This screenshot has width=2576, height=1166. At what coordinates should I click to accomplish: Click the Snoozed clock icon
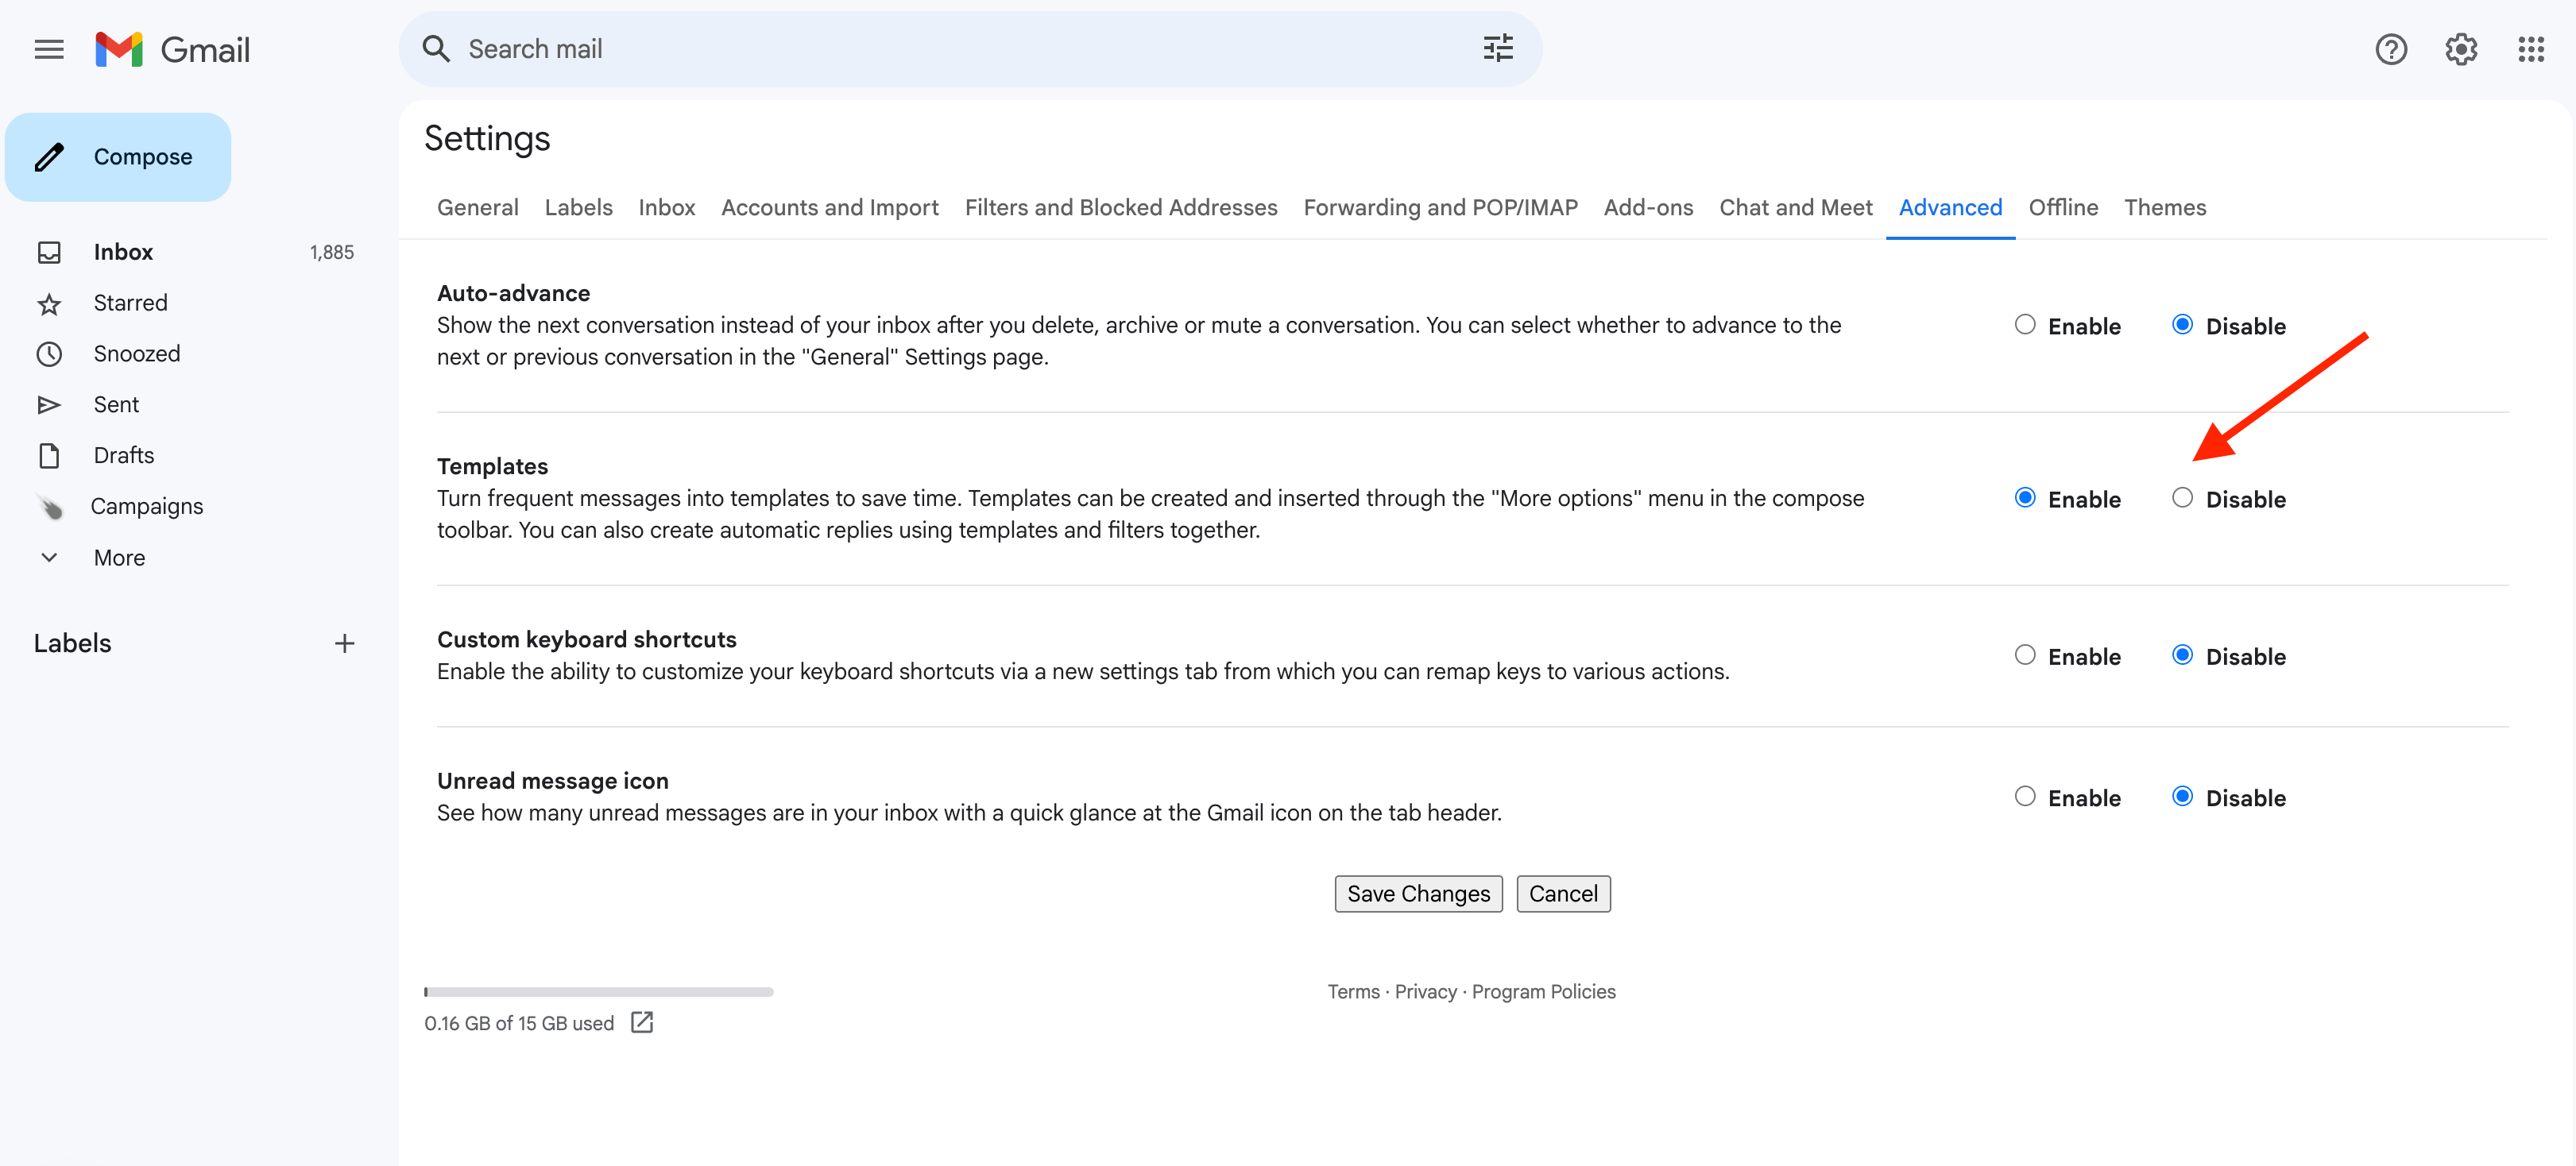(49, 354)
